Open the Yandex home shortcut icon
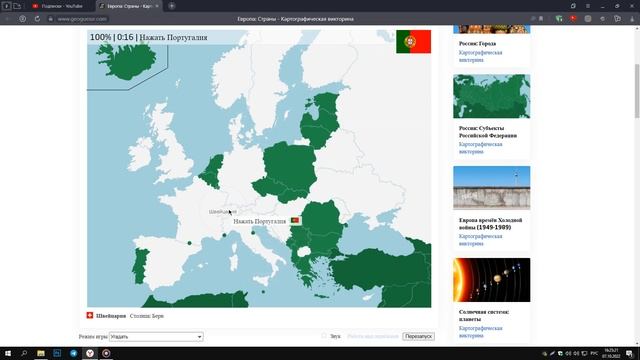This screenshot has height=360, width=640. 22,19
